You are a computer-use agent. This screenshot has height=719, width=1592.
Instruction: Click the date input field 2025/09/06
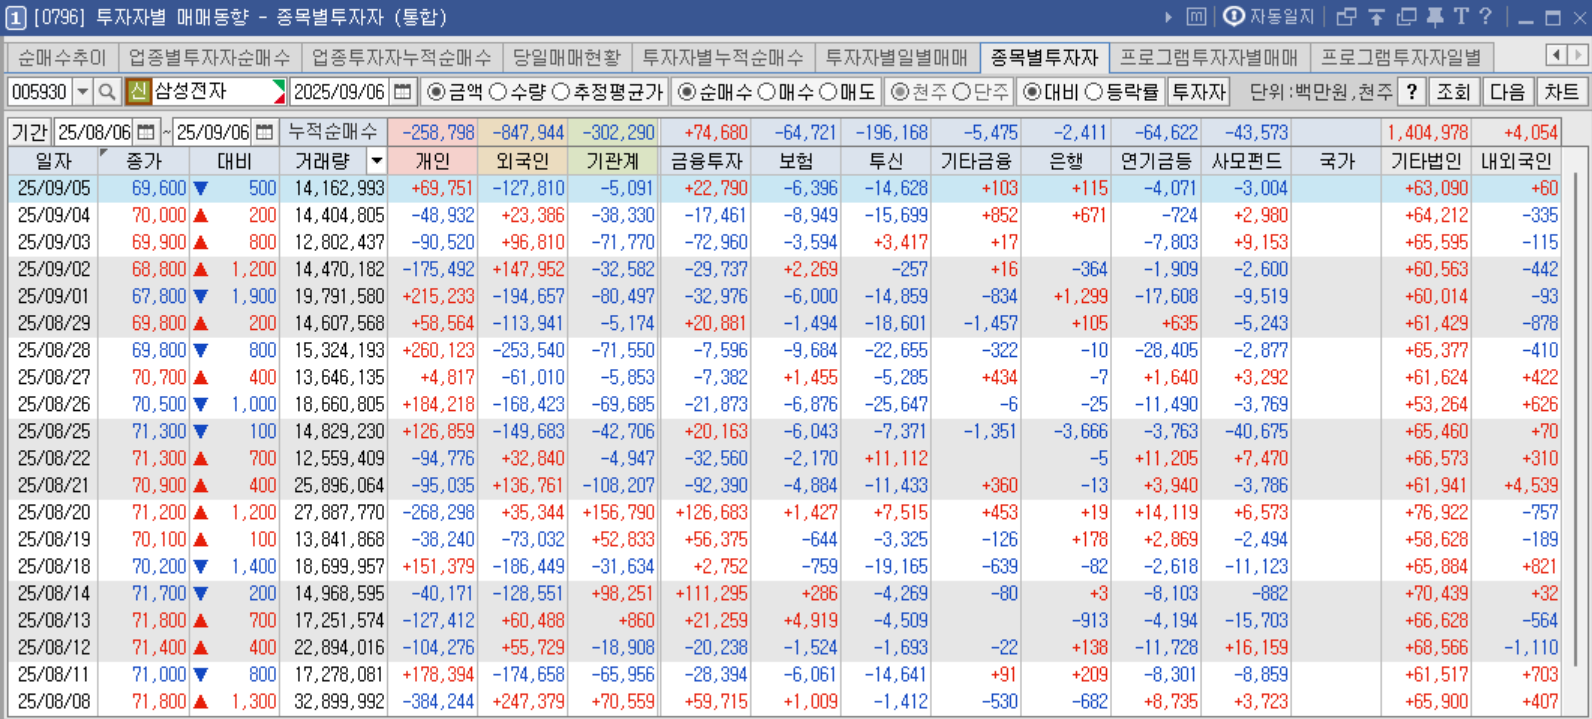[x=340, y=92]
